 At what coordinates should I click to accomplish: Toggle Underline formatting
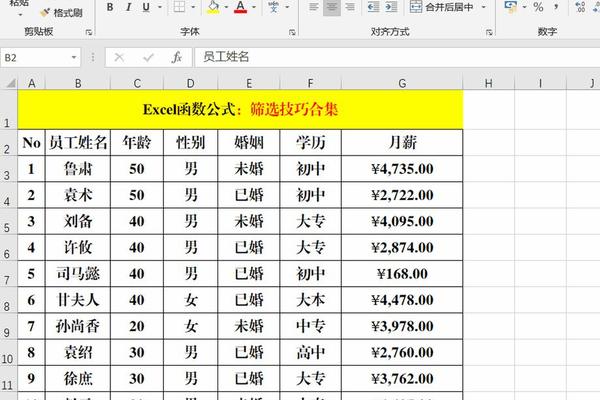pyautogui.click(x=146, y=7)
